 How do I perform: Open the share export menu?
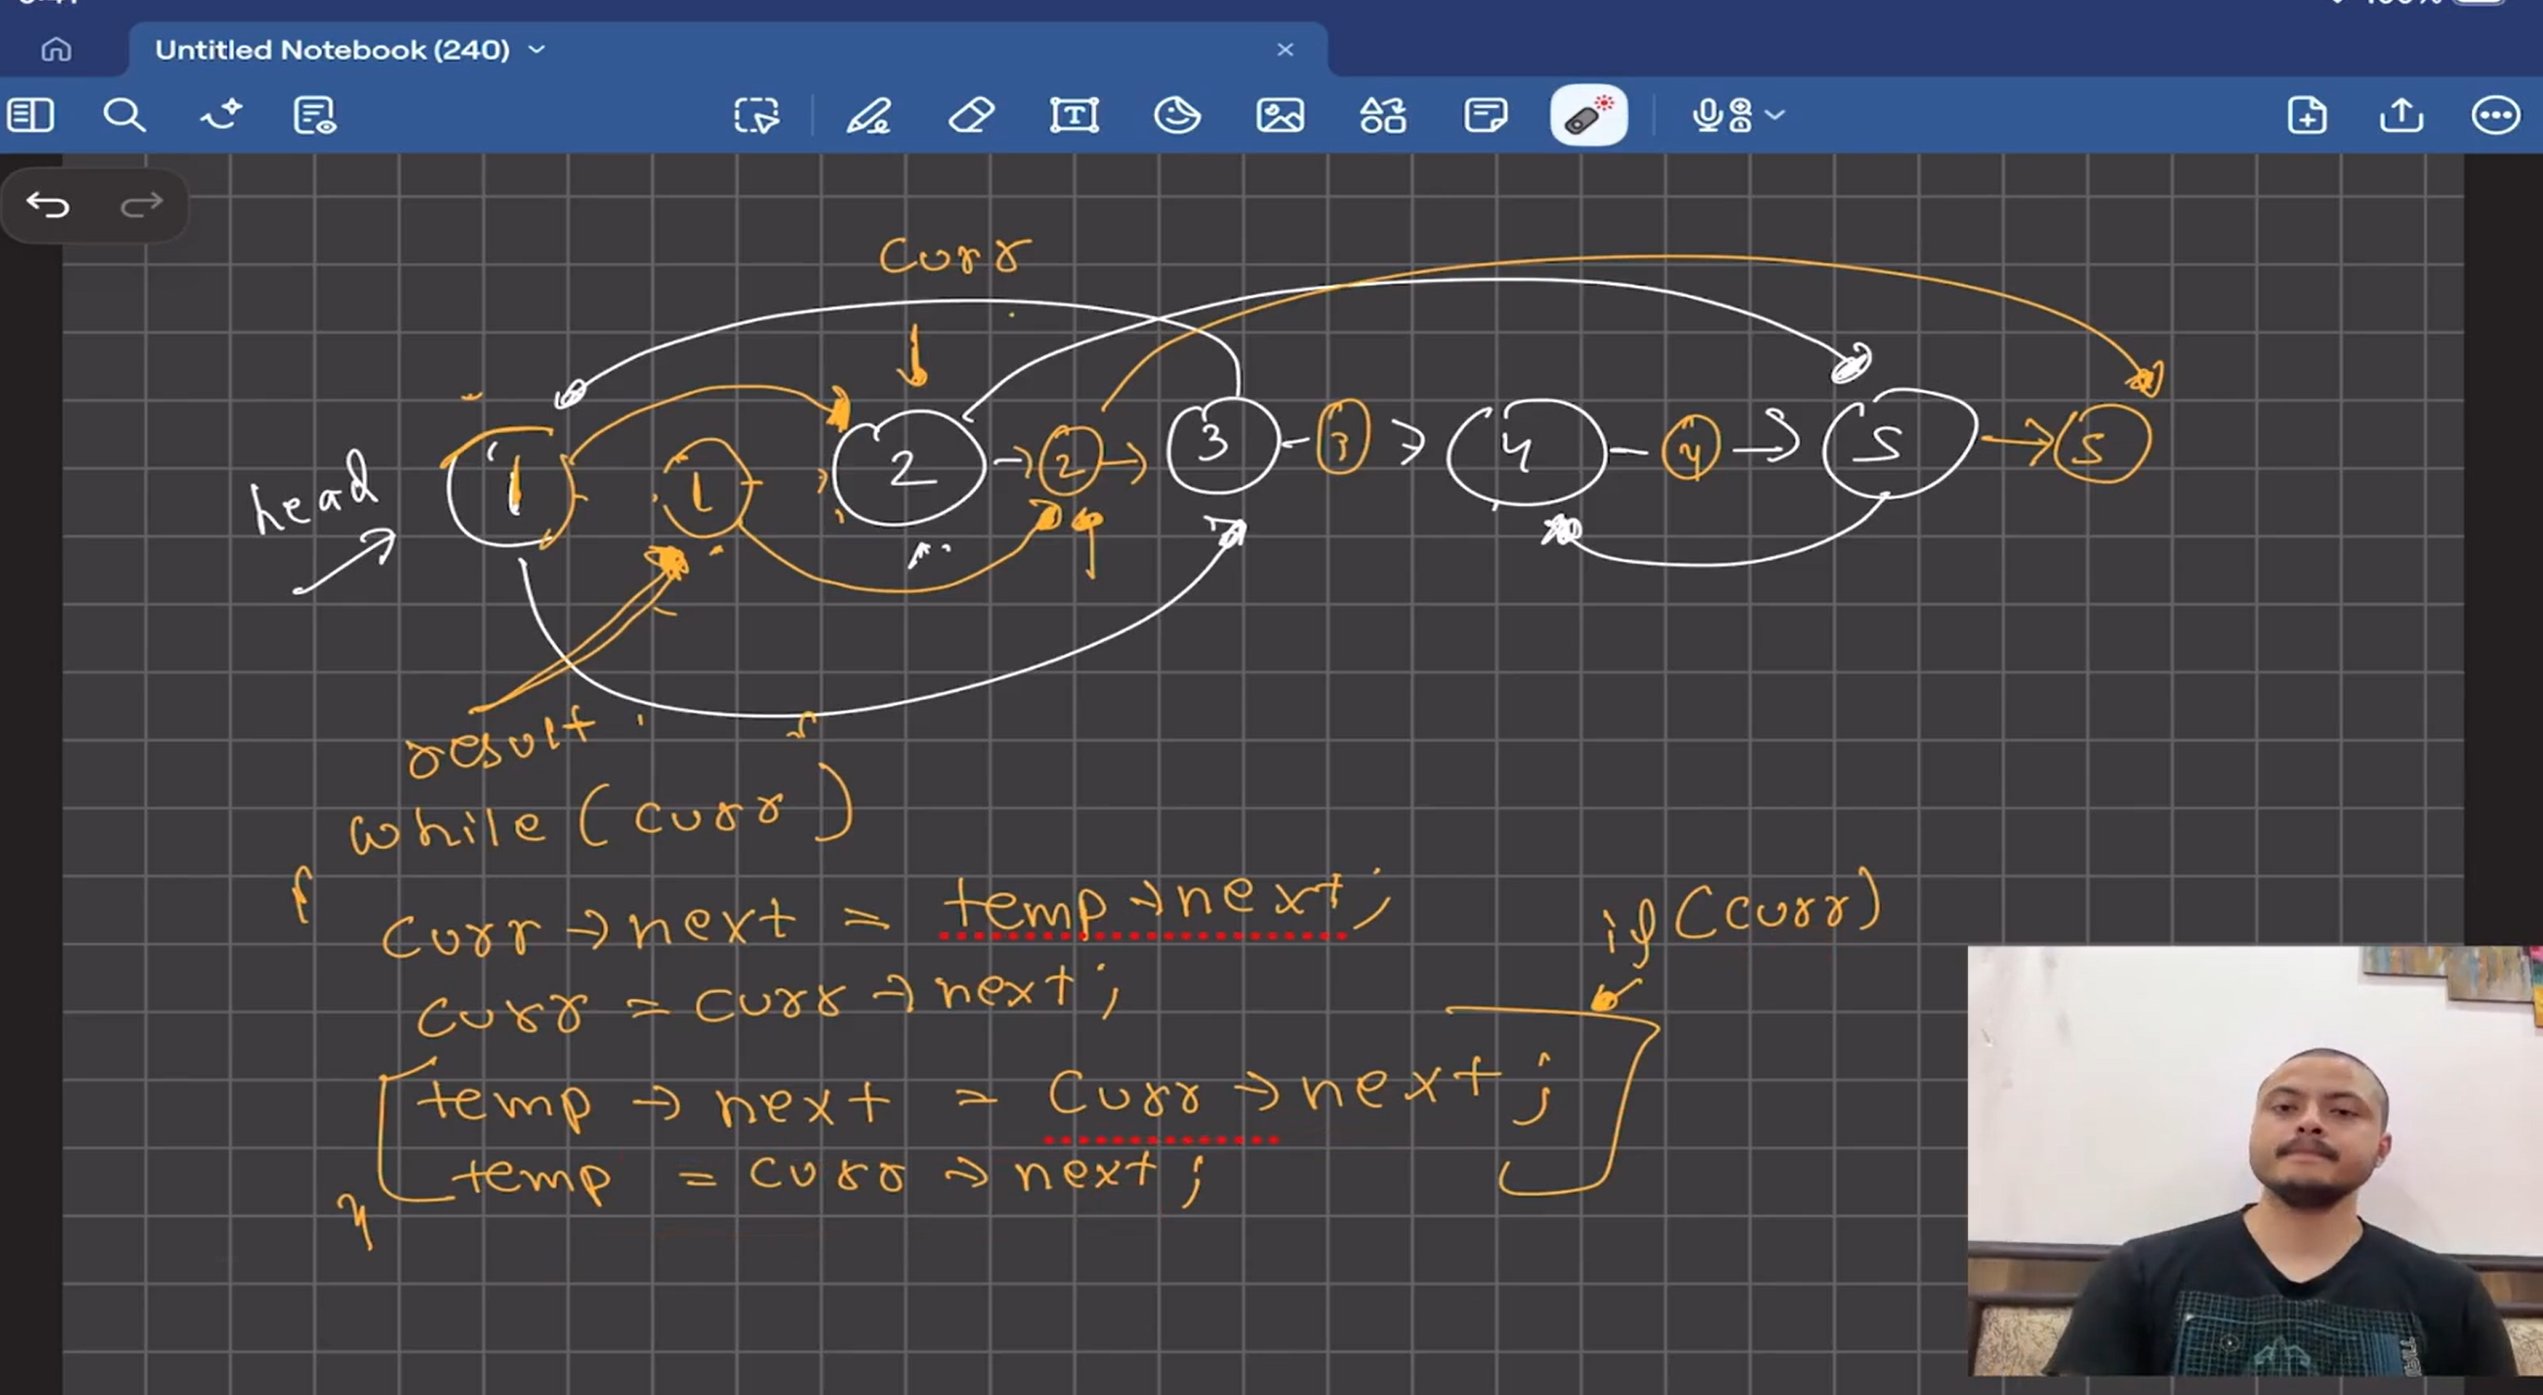point(2400,115)
